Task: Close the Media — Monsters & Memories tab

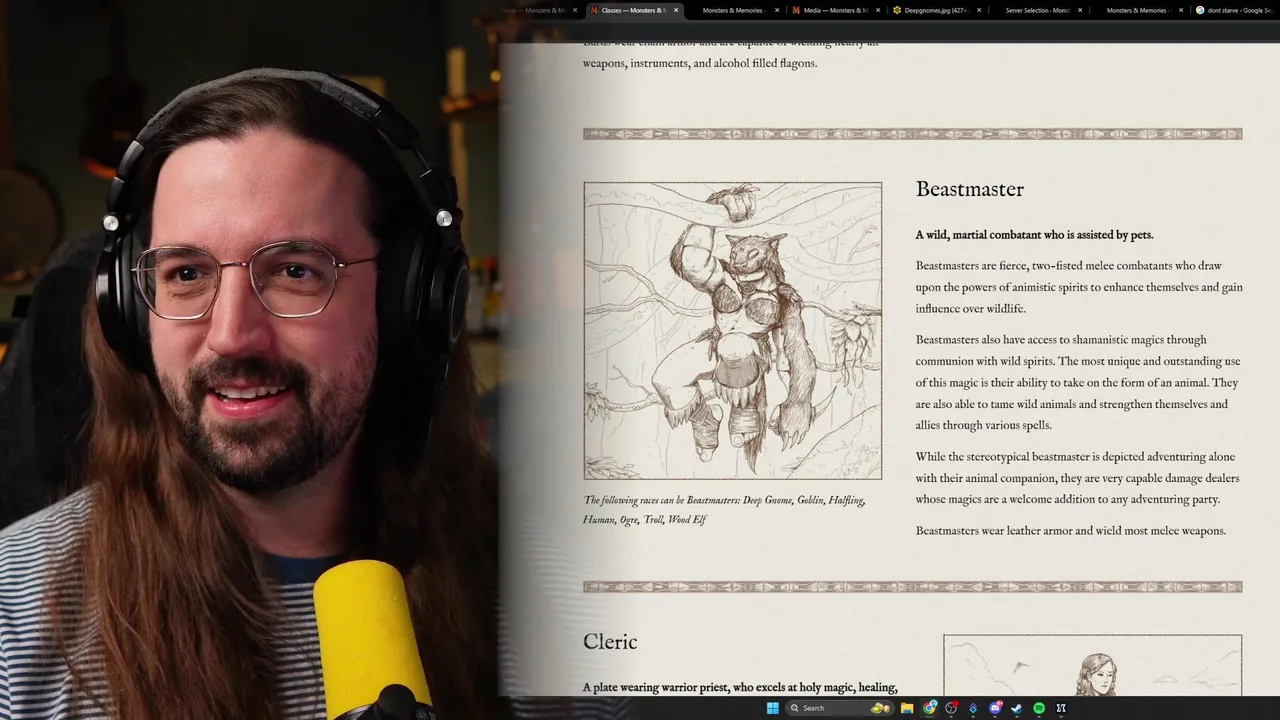Action: pyautogui.click(x=878, y=10)
